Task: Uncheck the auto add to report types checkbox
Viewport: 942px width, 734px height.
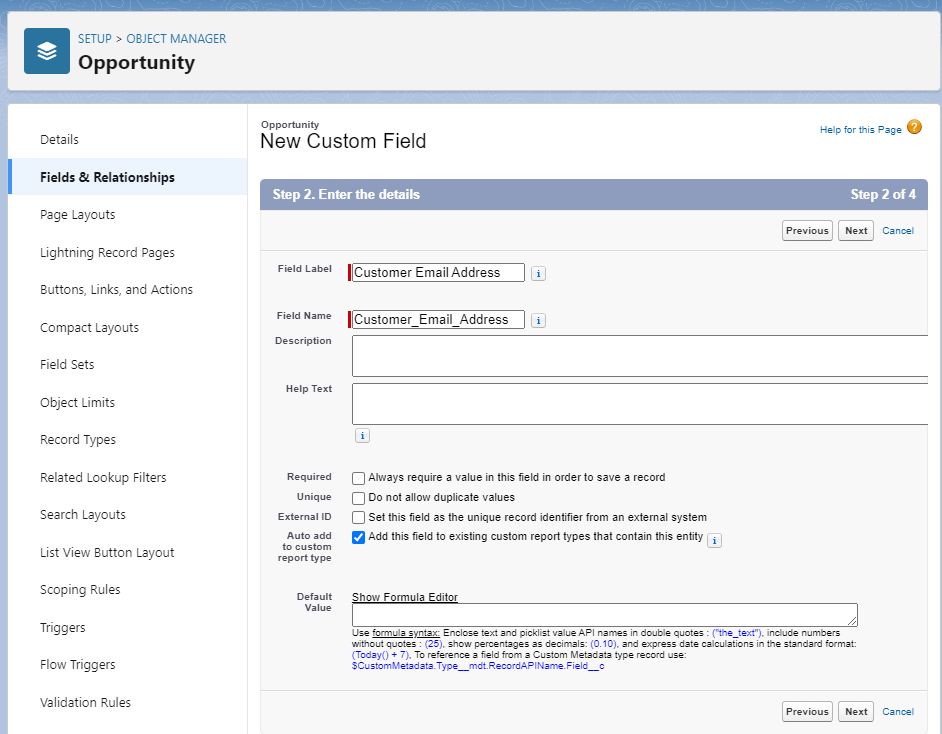Action: pos(359,538)
